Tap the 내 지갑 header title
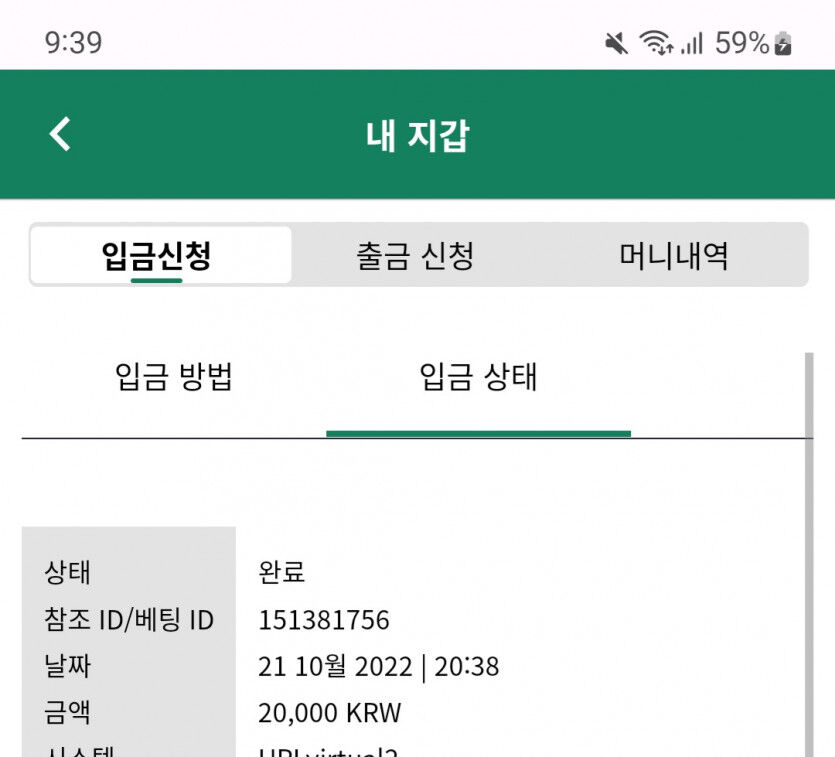Screen dimensions: 835x757 [418, 136]
